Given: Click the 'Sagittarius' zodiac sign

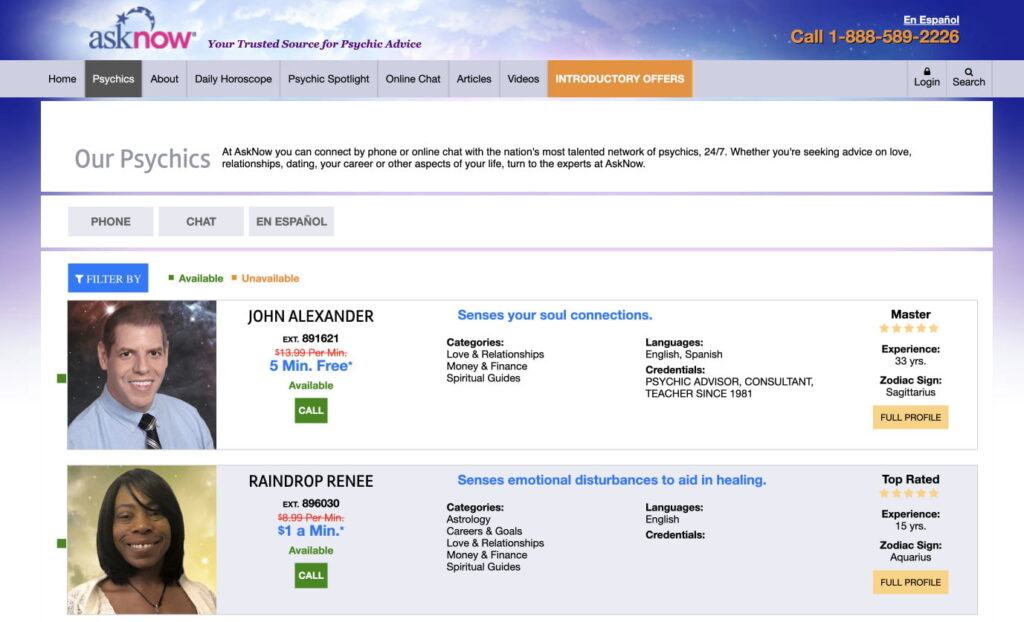Looking at the screenshot, I should click(910, 393).
